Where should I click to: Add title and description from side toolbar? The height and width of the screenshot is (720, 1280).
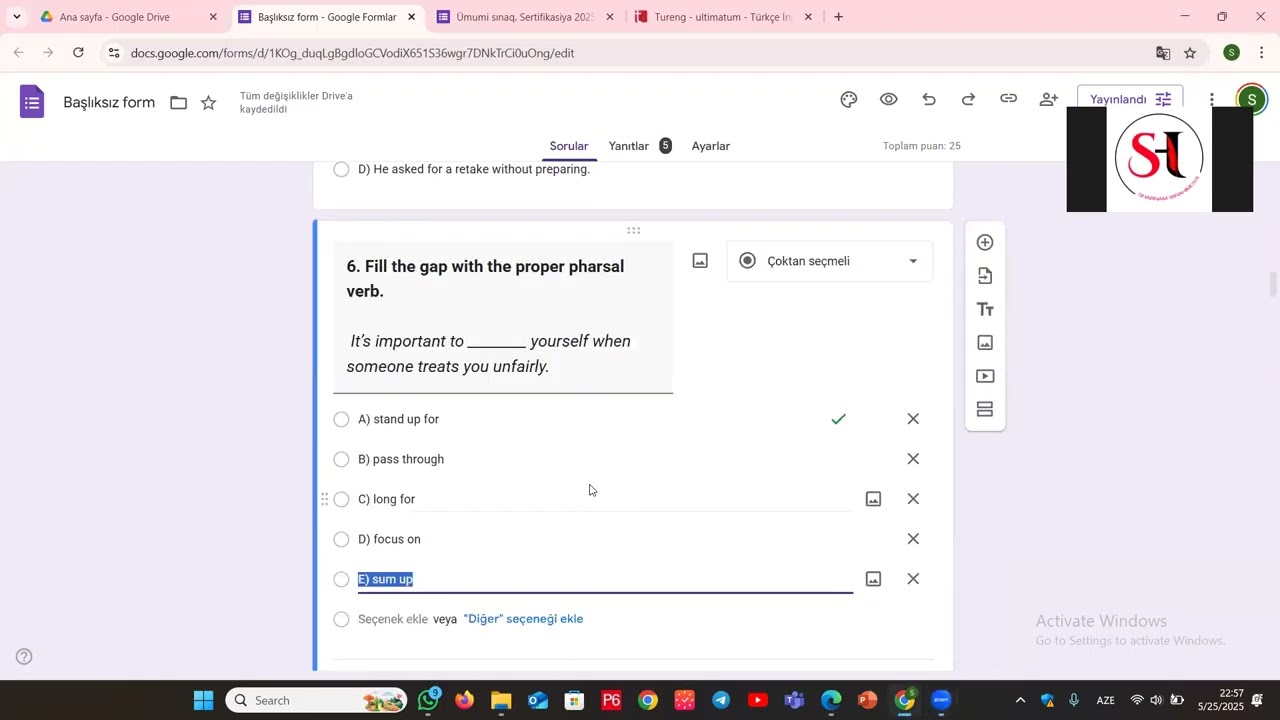pos(985,309)
